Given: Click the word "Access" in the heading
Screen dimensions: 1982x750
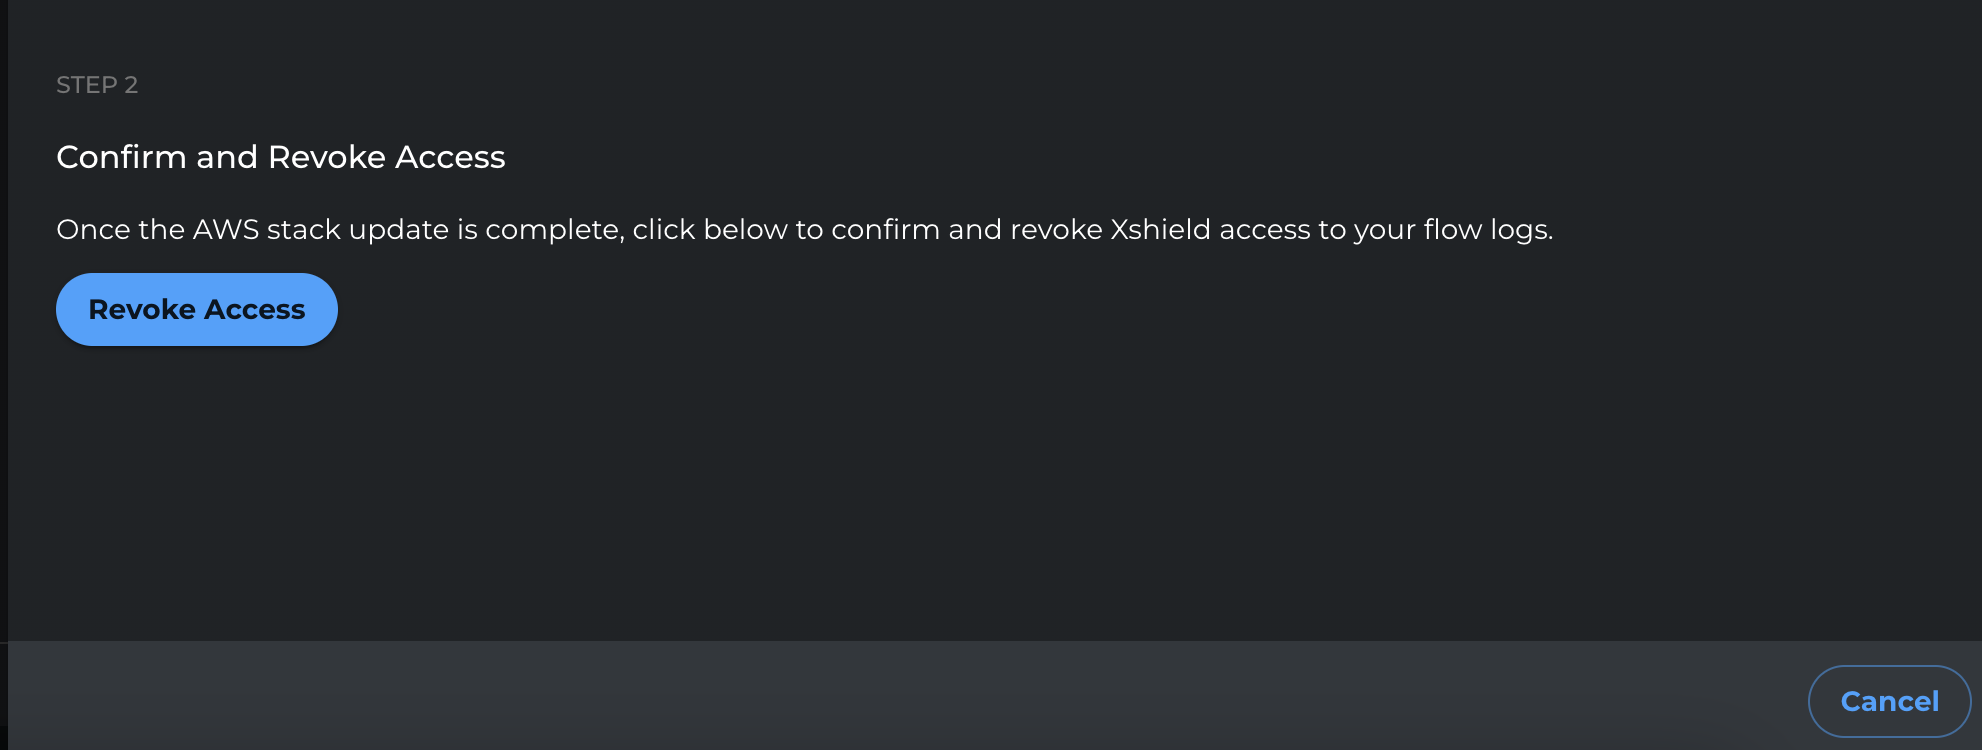Looking at the screenshot, I should 450,157.
